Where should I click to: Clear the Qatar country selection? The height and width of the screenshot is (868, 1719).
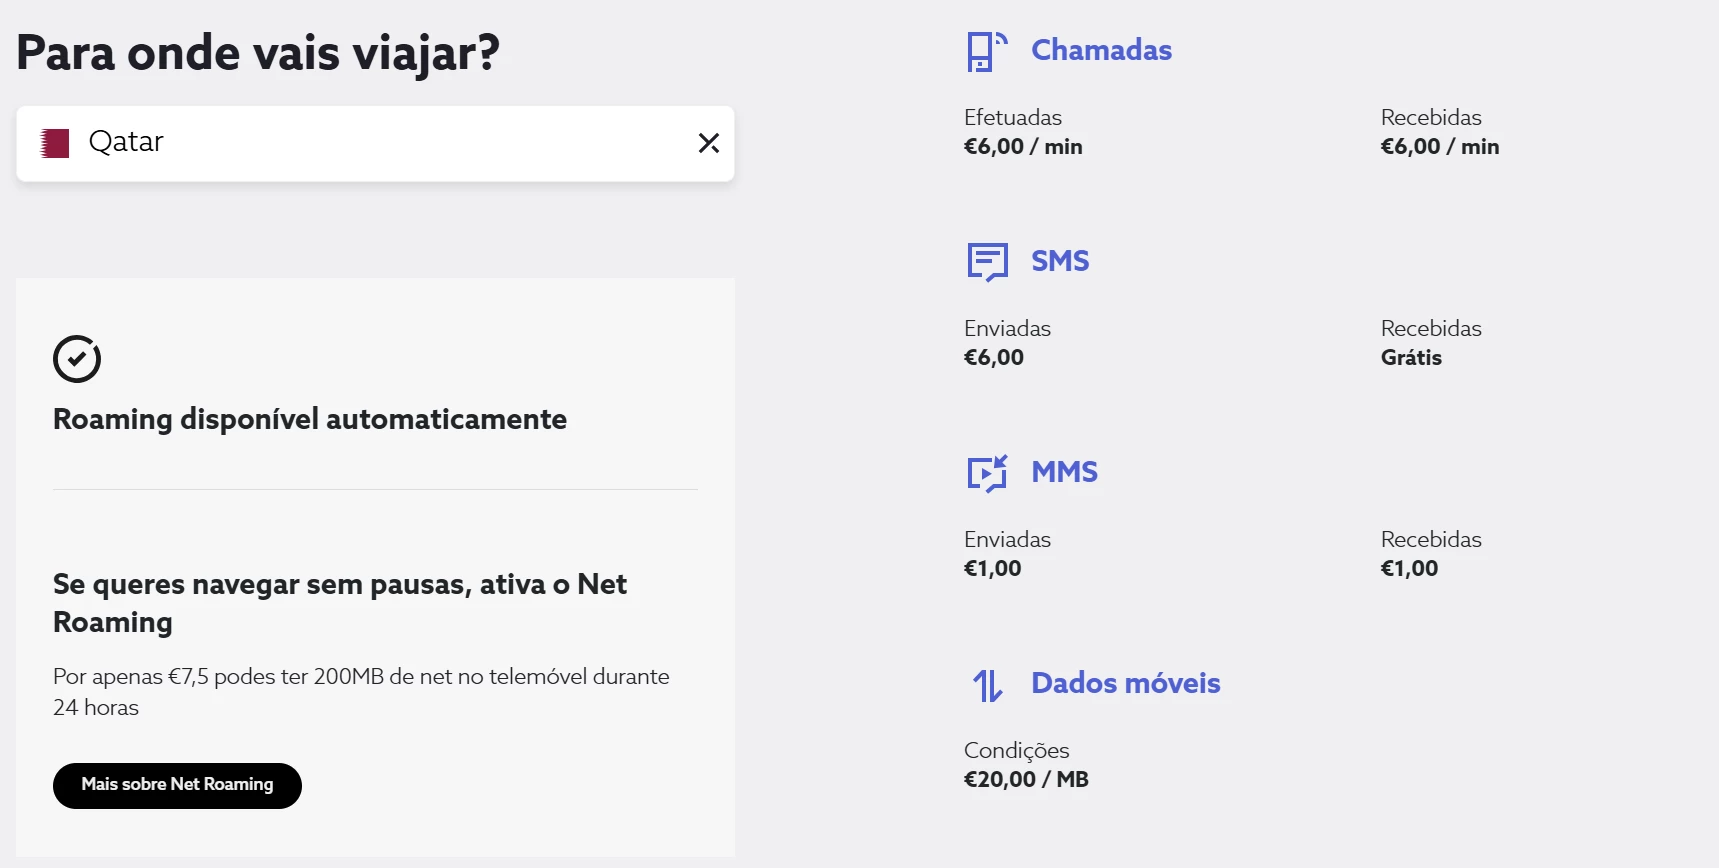point(708,143)
